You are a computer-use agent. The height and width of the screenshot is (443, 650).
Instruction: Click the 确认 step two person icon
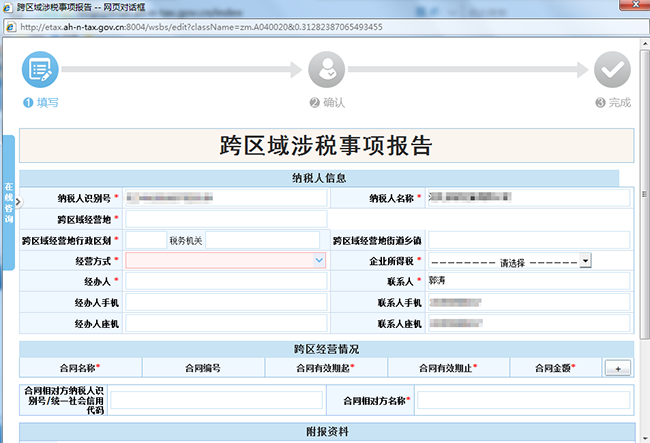pyautogui.click(x=325, y=70)
